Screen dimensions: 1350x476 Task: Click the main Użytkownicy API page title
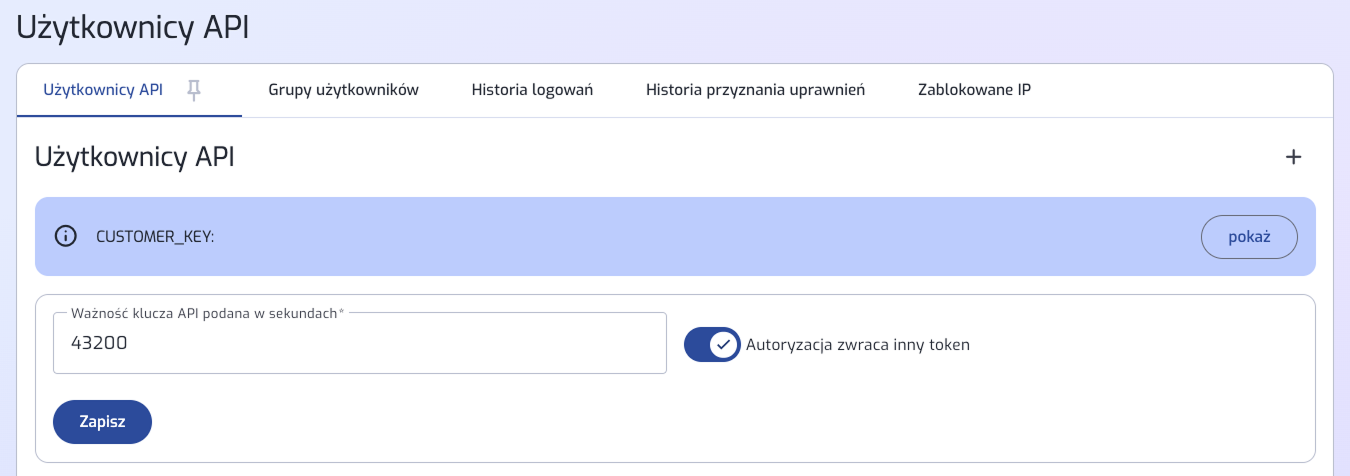(133, 27)
